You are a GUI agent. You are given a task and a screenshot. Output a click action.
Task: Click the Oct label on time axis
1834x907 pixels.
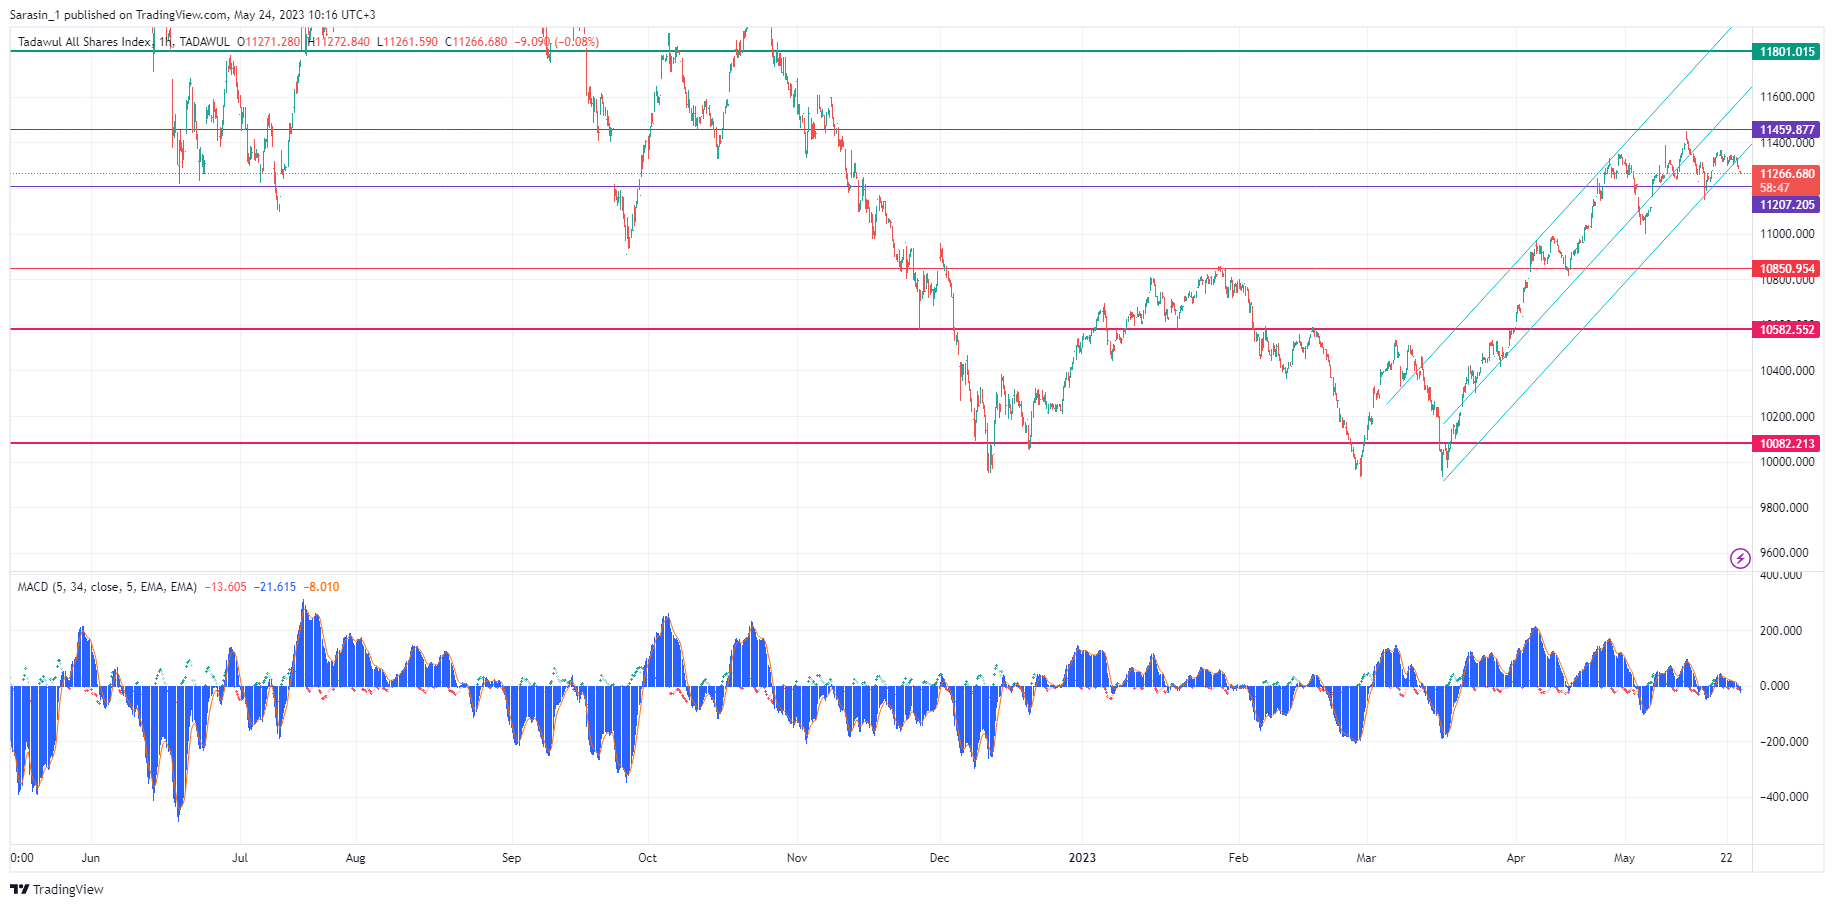pos(647,858)
